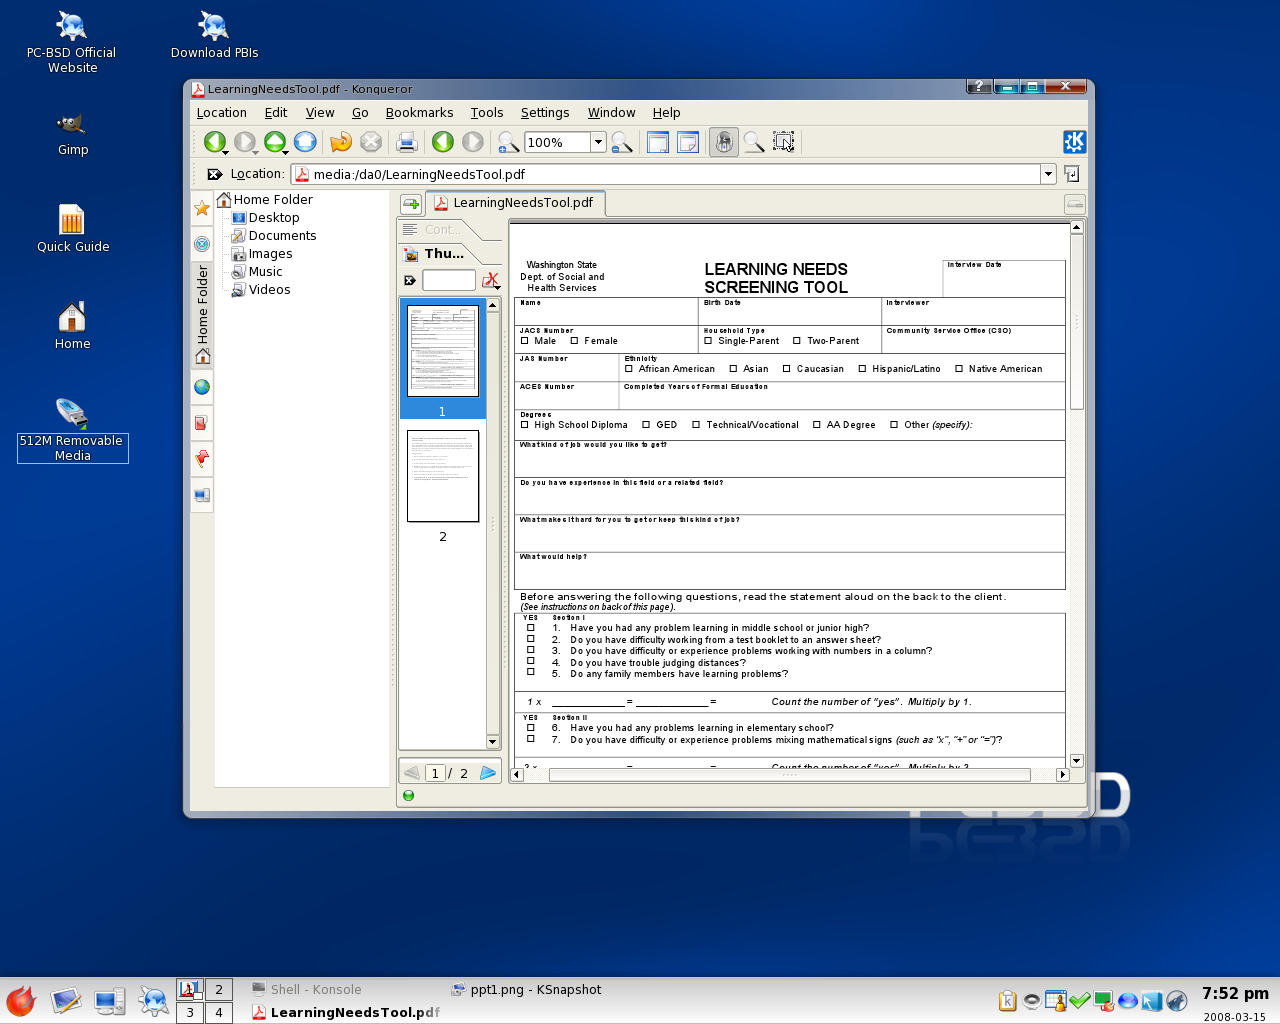Clear the Location bar
1280x1024 pixels.
pyautogui.click(x=214, y=174)
